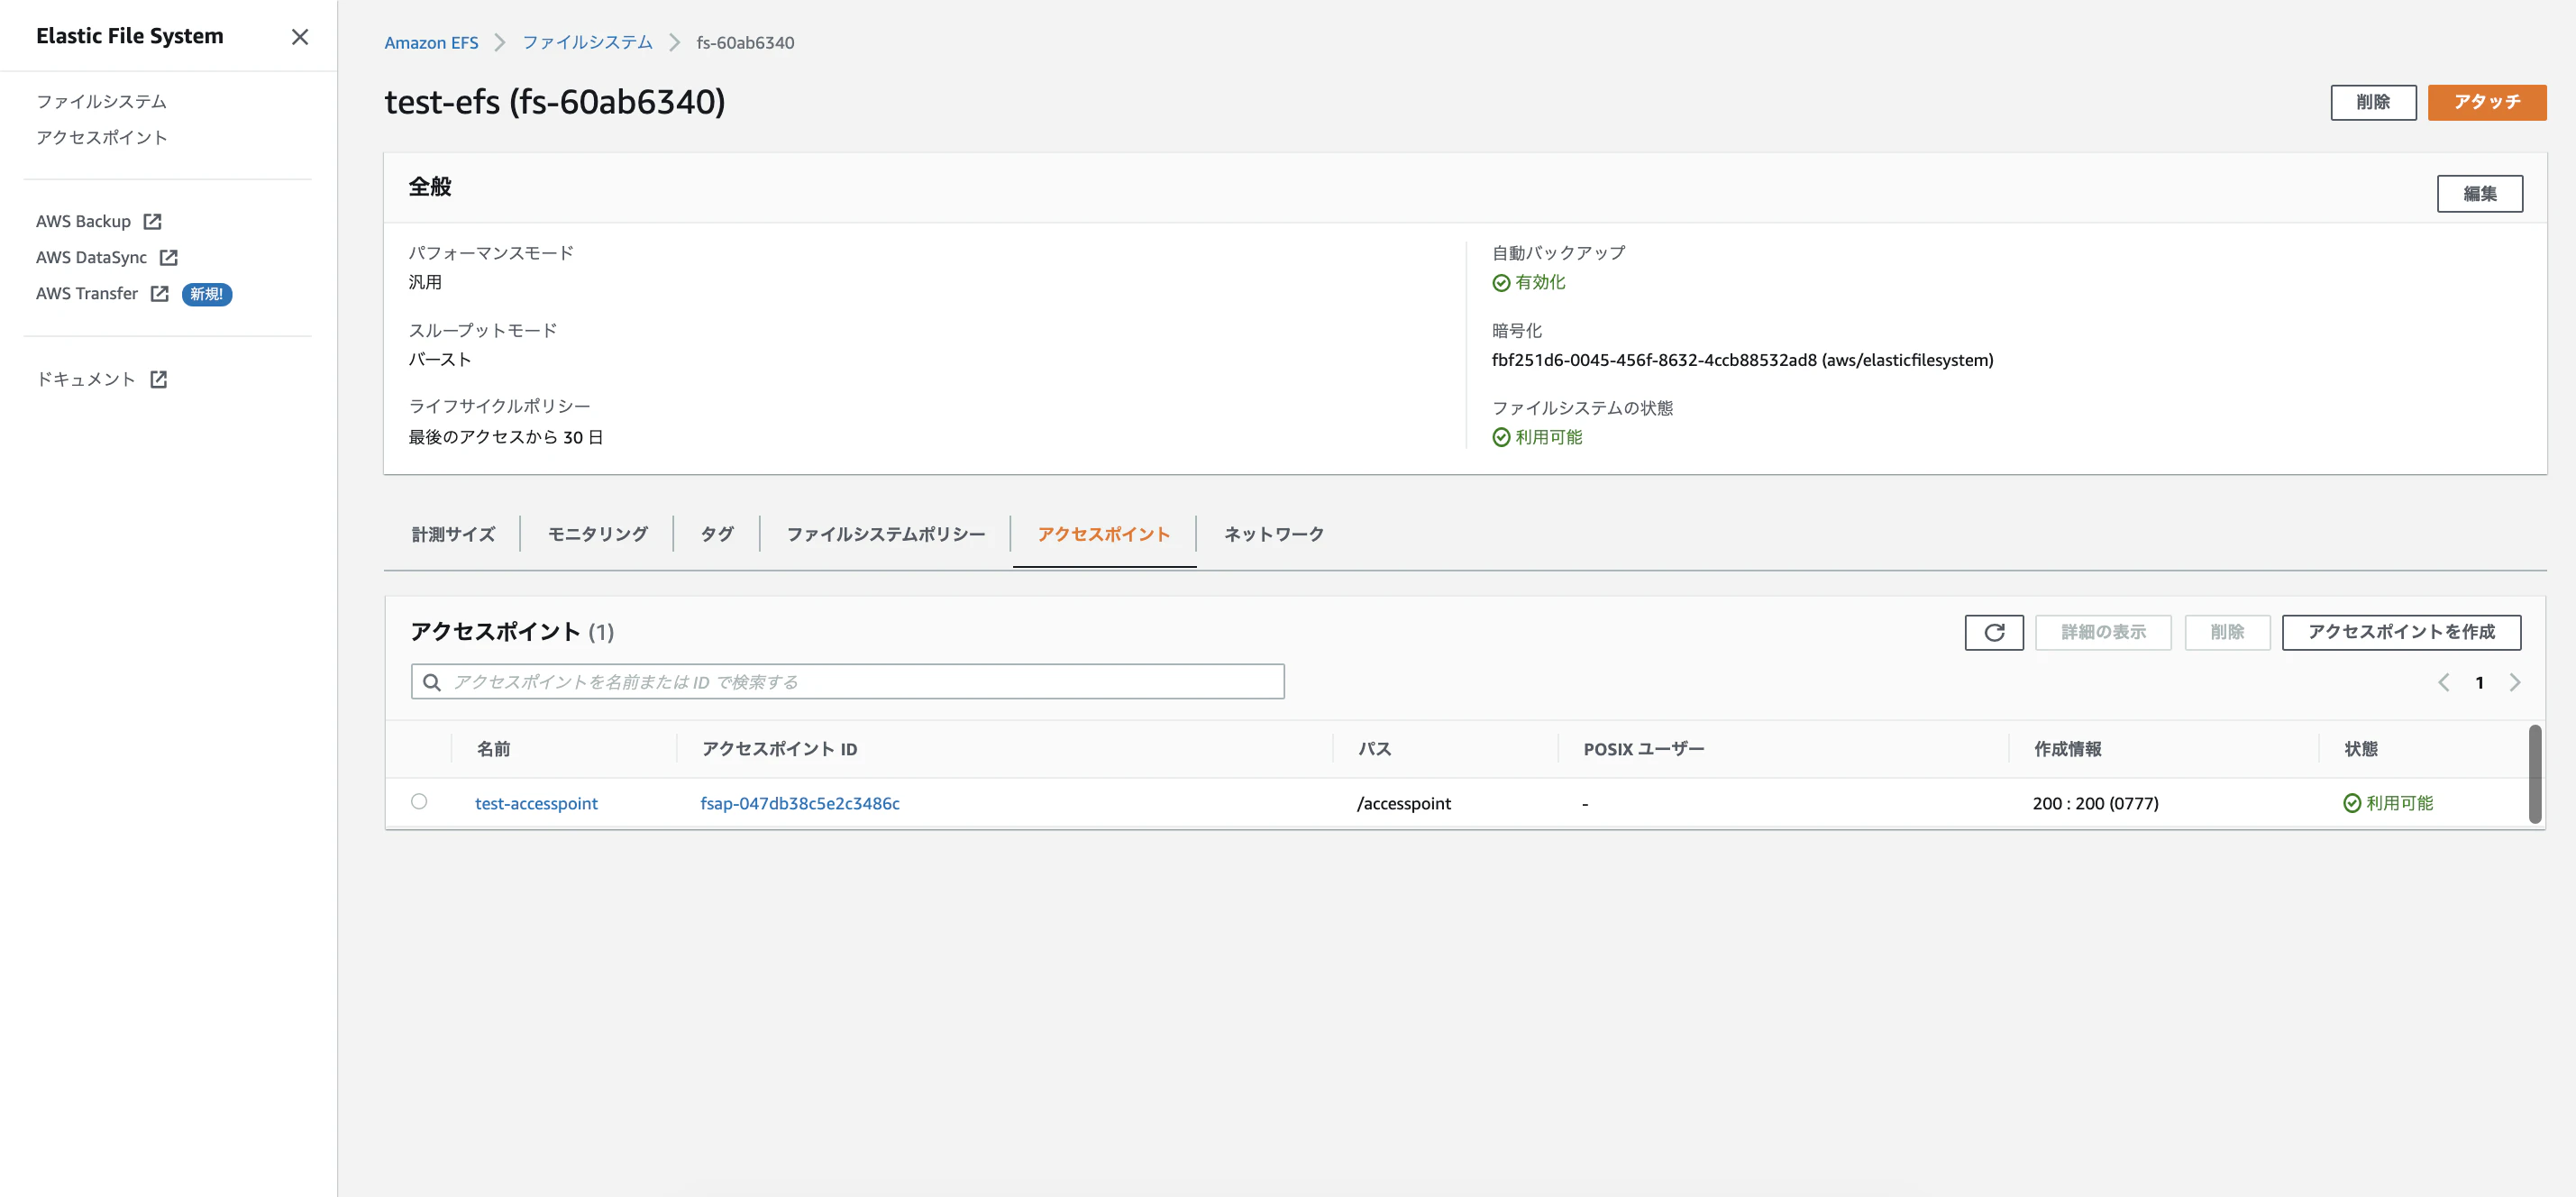Open the ファイルシステムポリシー tab

pyautogui.click(x=885, y=534)
